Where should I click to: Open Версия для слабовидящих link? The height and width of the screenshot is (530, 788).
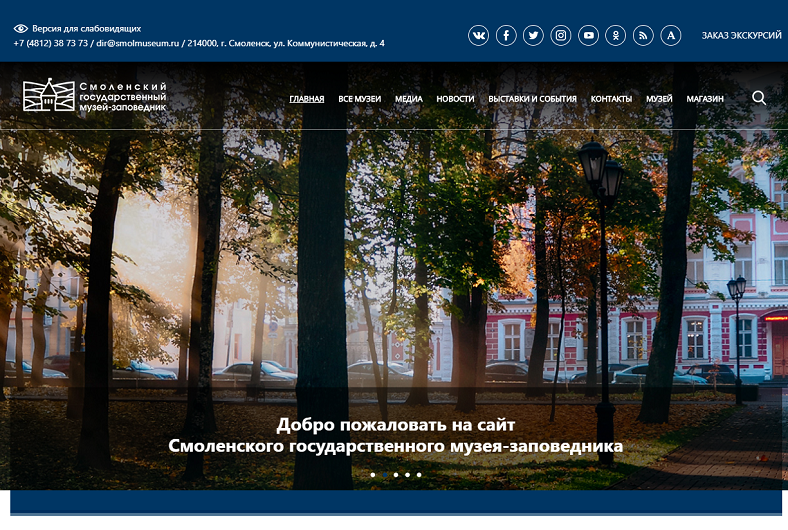click(86, 29)
